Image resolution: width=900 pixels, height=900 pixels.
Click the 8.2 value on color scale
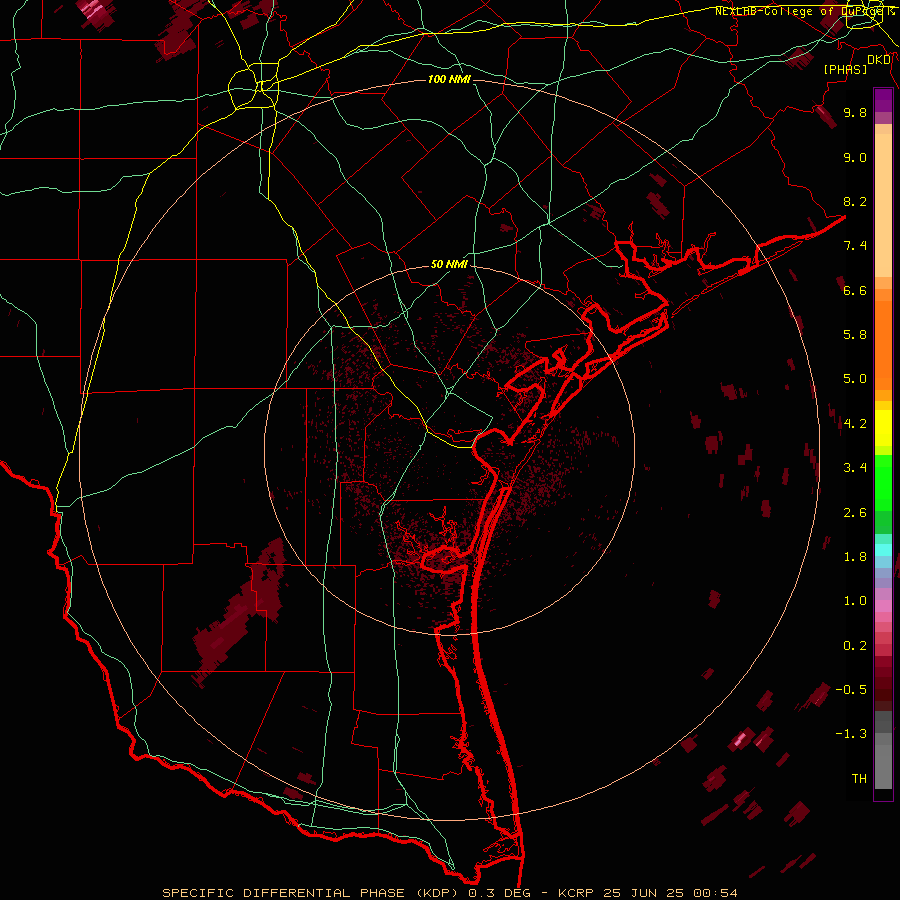point(855,201)
